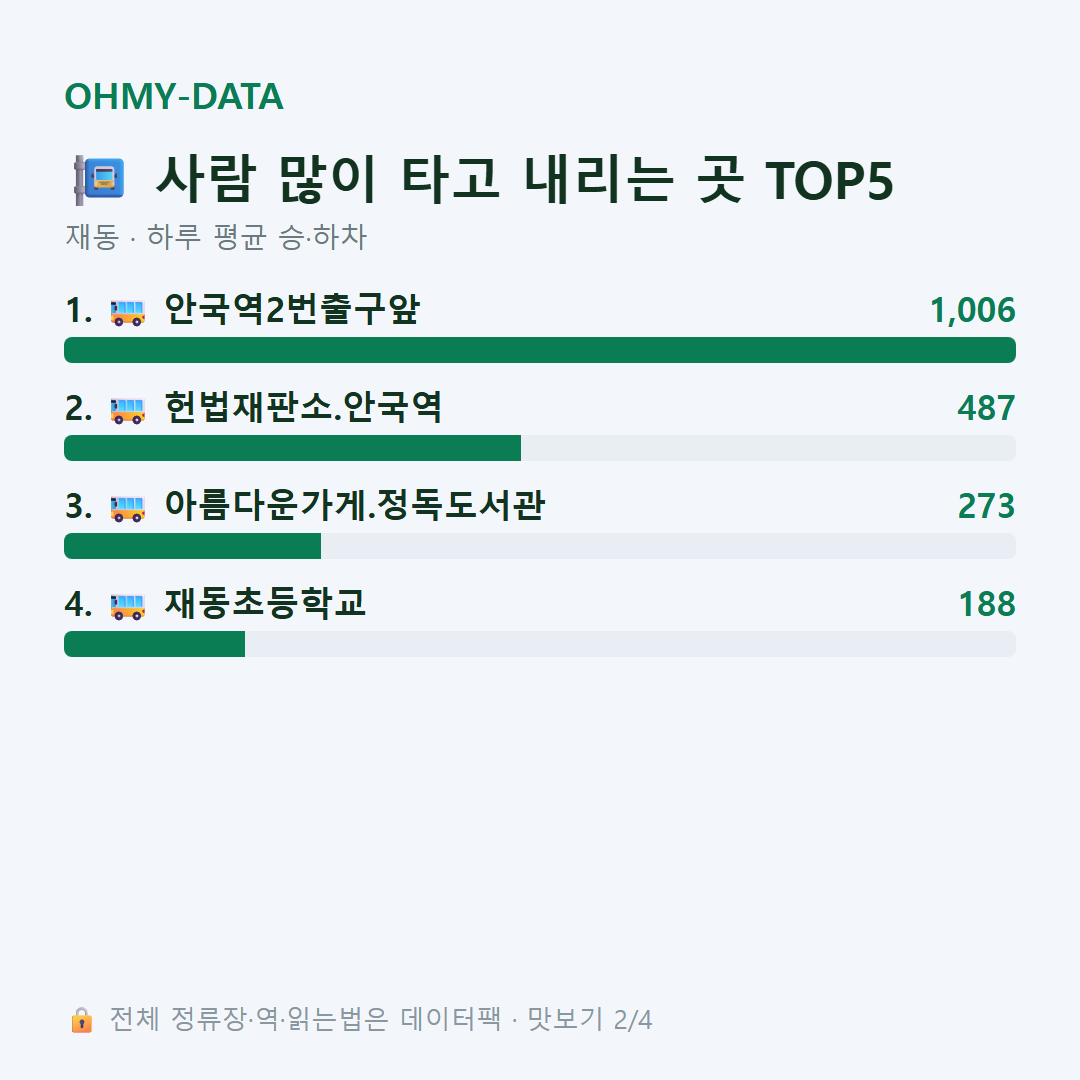Image resolution: width=1080 pixels, height=1080 pixels.
Task: Click the green progress bar for rank 2
Action: 293,448
